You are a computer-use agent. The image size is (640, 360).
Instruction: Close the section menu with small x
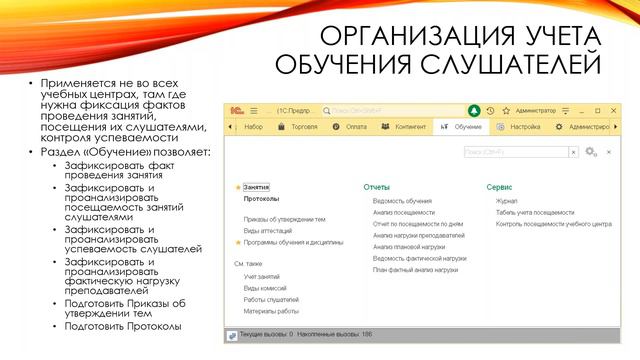609,152
